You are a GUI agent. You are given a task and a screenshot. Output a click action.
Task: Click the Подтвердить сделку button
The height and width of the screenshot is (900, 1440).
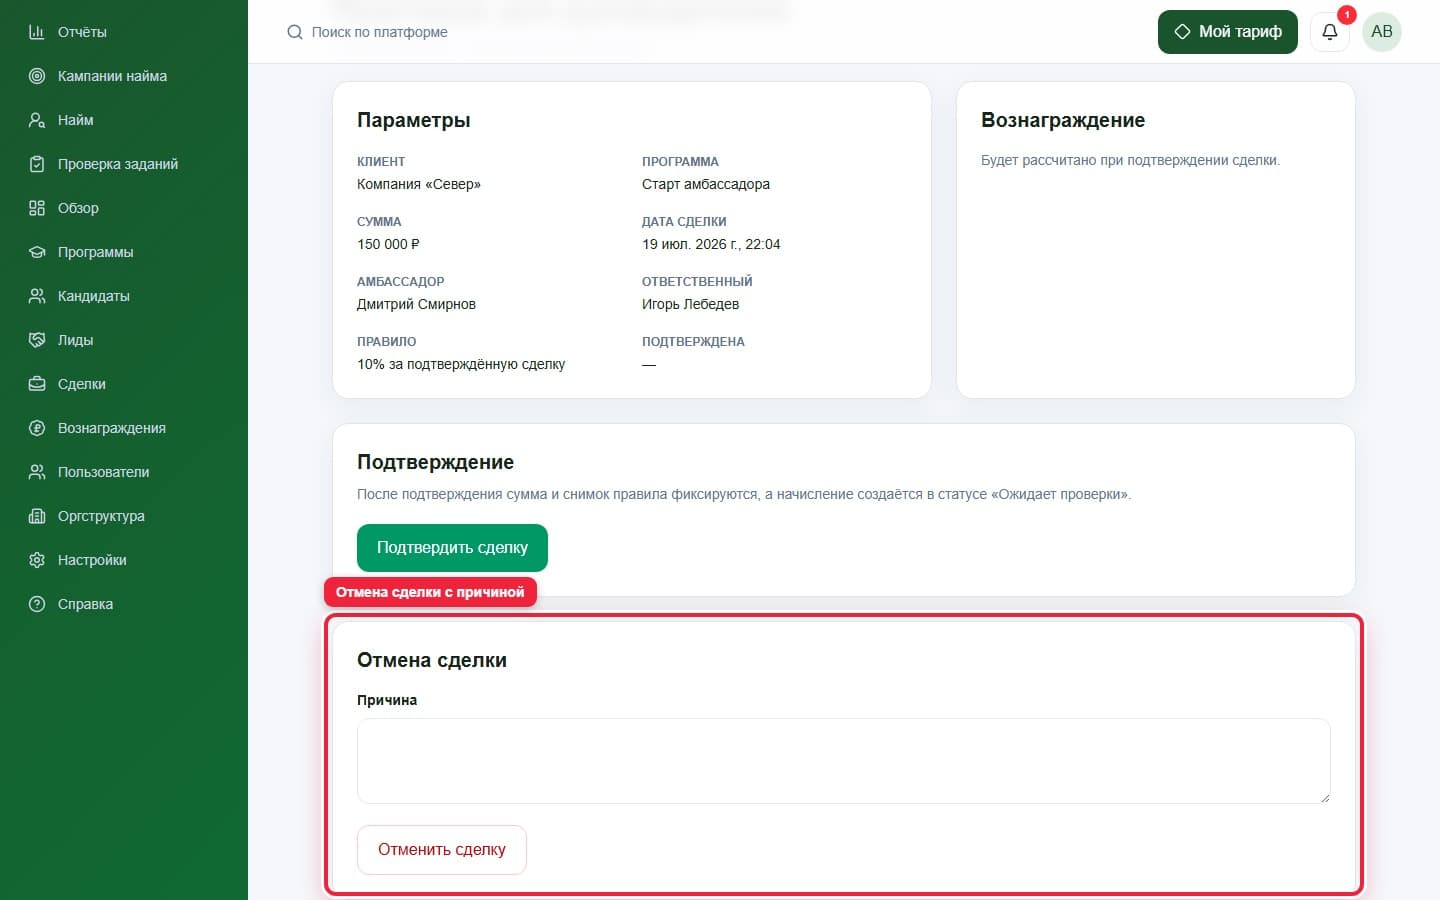coord(452,548)
